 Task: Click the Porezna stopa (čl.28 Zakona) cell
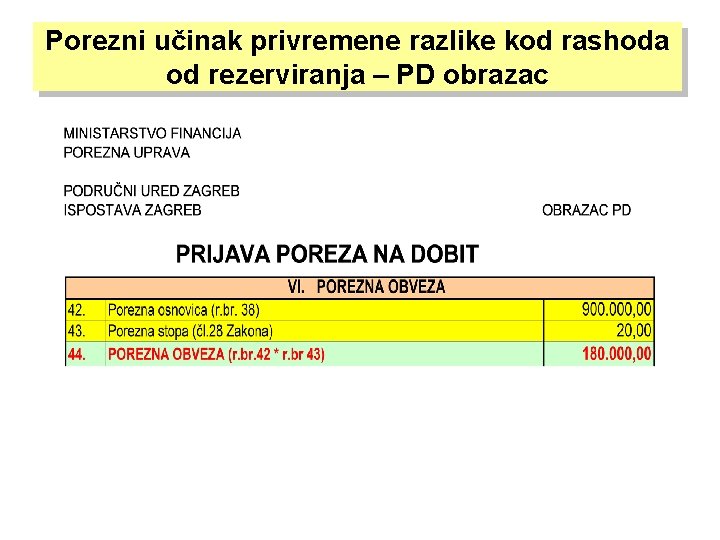[324, 331]
